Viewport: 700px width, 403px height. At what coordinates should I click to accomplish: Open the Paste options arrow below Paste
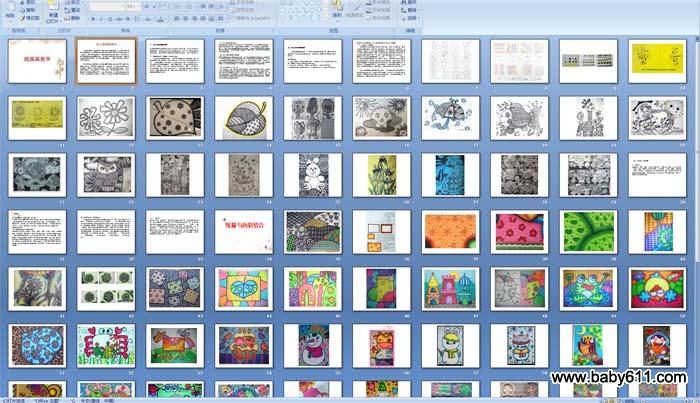tap(11, 21)
